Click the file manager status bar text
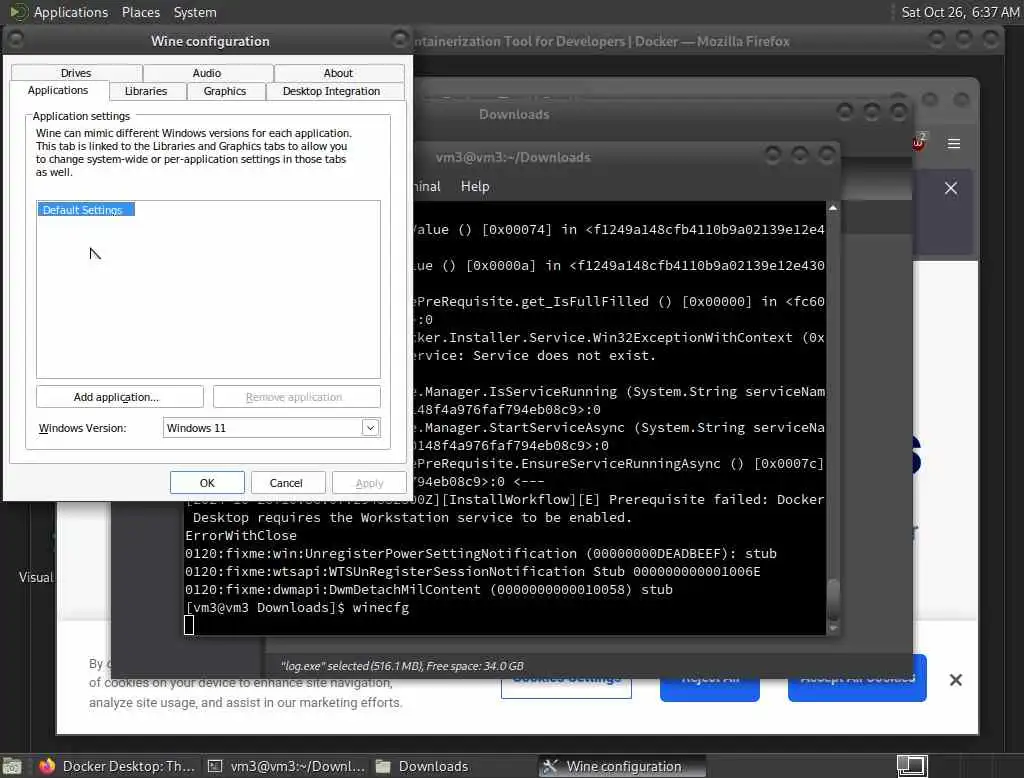Screen dimensions: 1024x778 pyautogui.click(x=402, y=666)
